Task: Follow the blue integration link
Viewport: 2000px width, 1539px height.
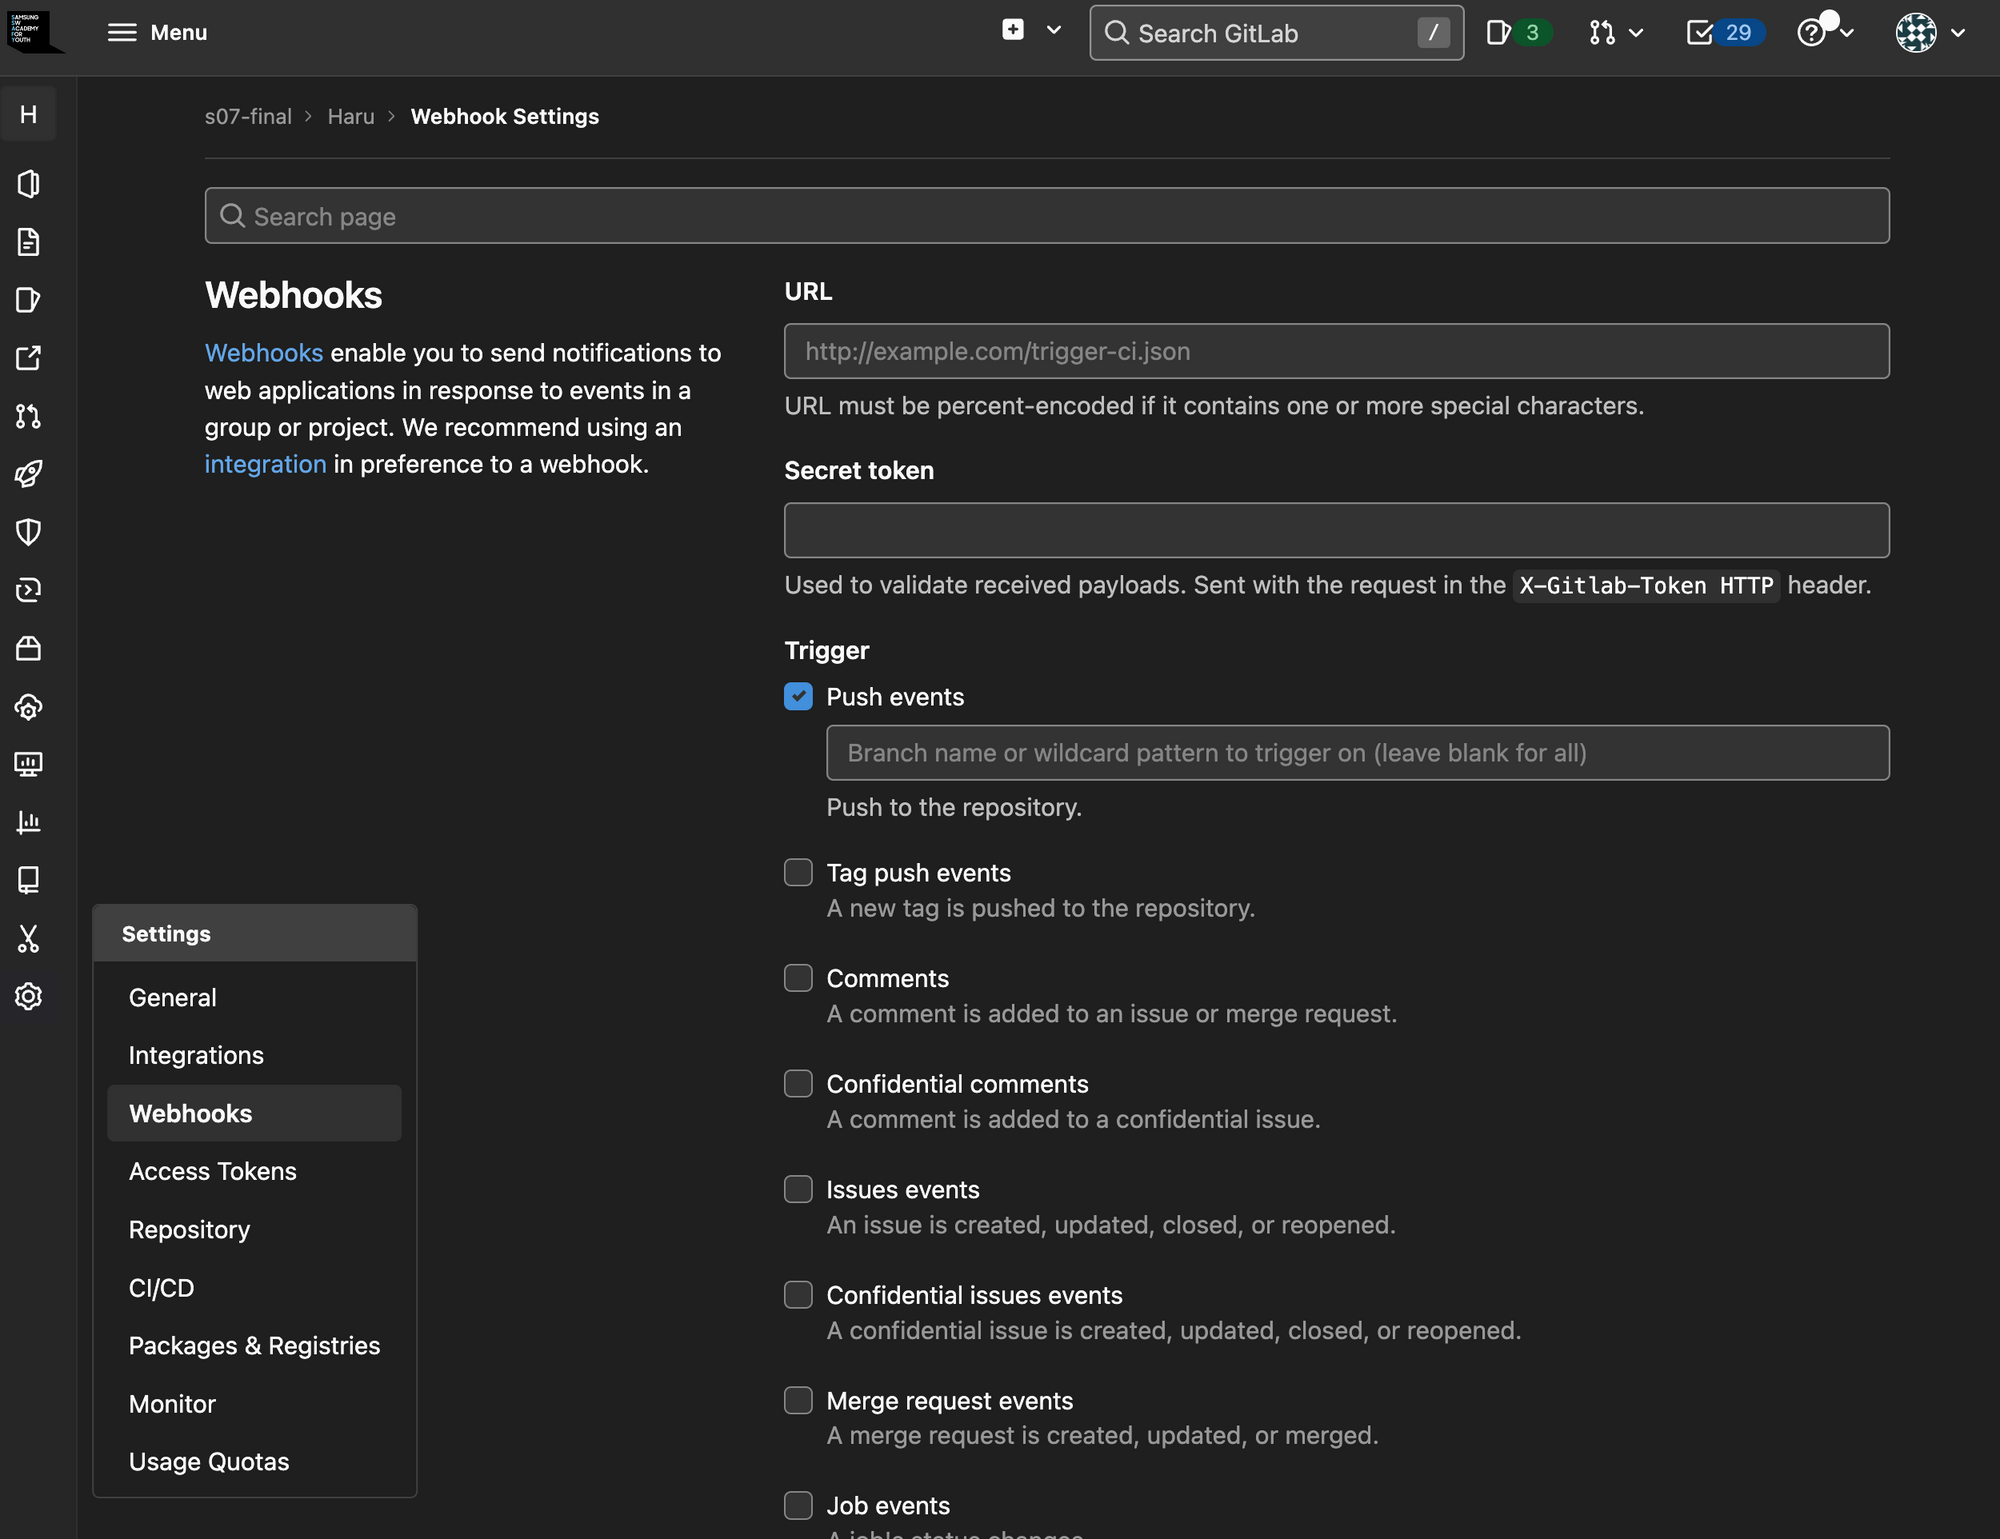Action: (x=265, y=464)
